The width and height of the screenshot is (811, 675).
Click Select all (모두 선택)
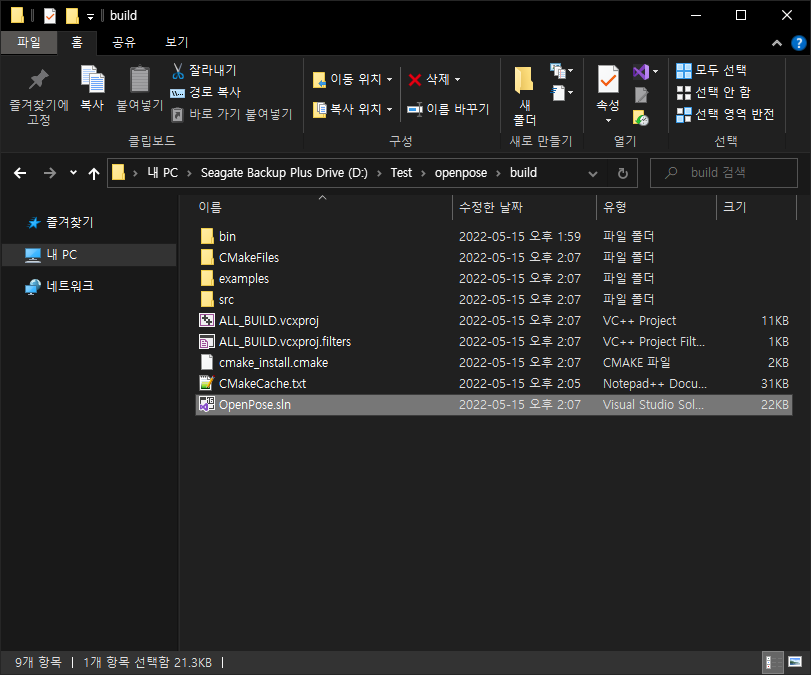tap(712, 70)
